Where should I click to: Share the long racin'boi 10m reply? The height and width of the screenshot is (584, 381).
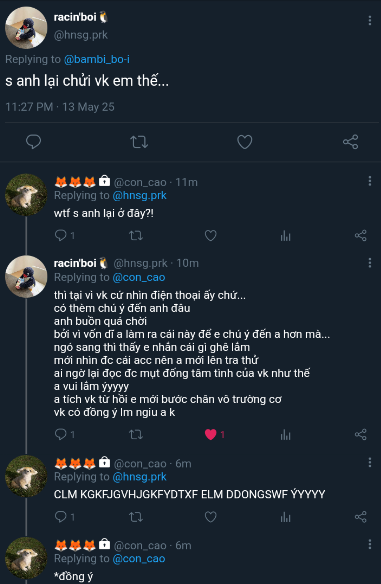point(361,434)
